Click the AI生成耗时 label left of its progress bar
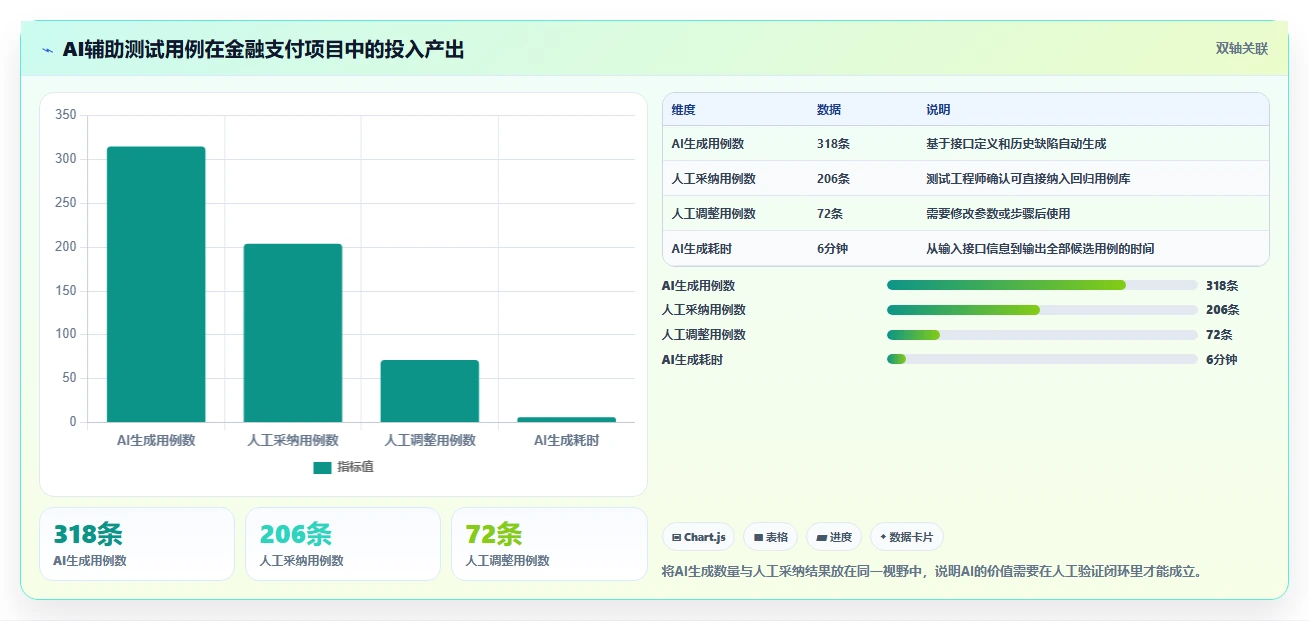 pos(692,360)
